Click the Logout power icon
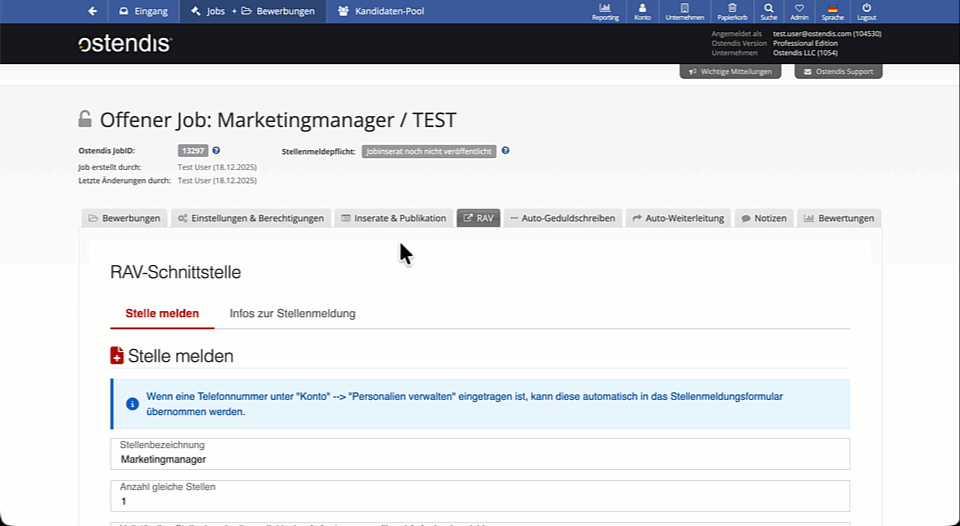 (x=866, y=11)
